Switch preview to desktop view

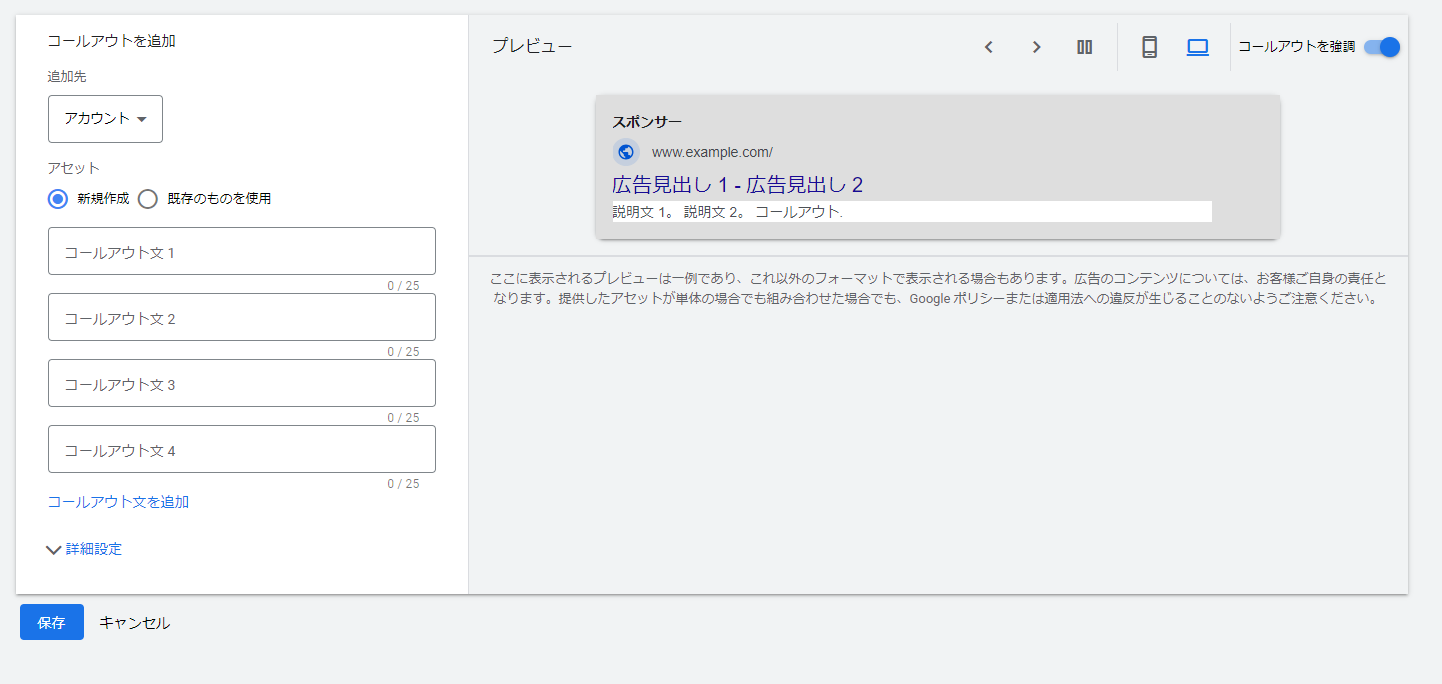pyautogui.click(x=1197, y=46)
